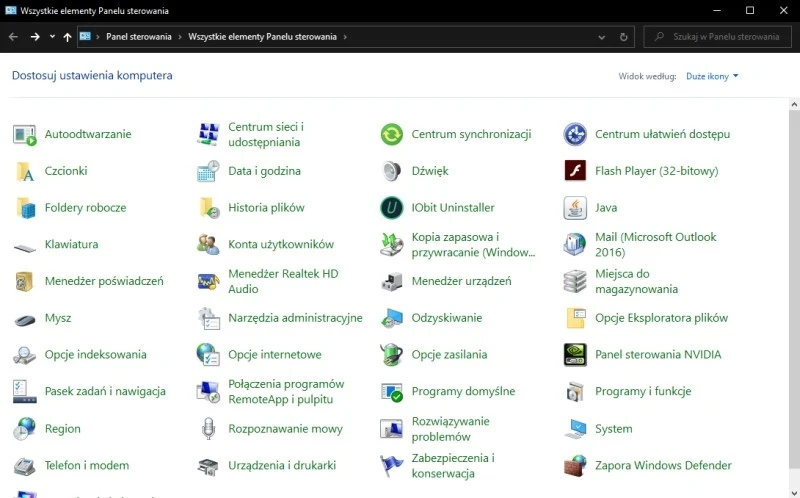Open the green Centrum synchronizacji icon

pyautogui.click(x=392, y=135)
